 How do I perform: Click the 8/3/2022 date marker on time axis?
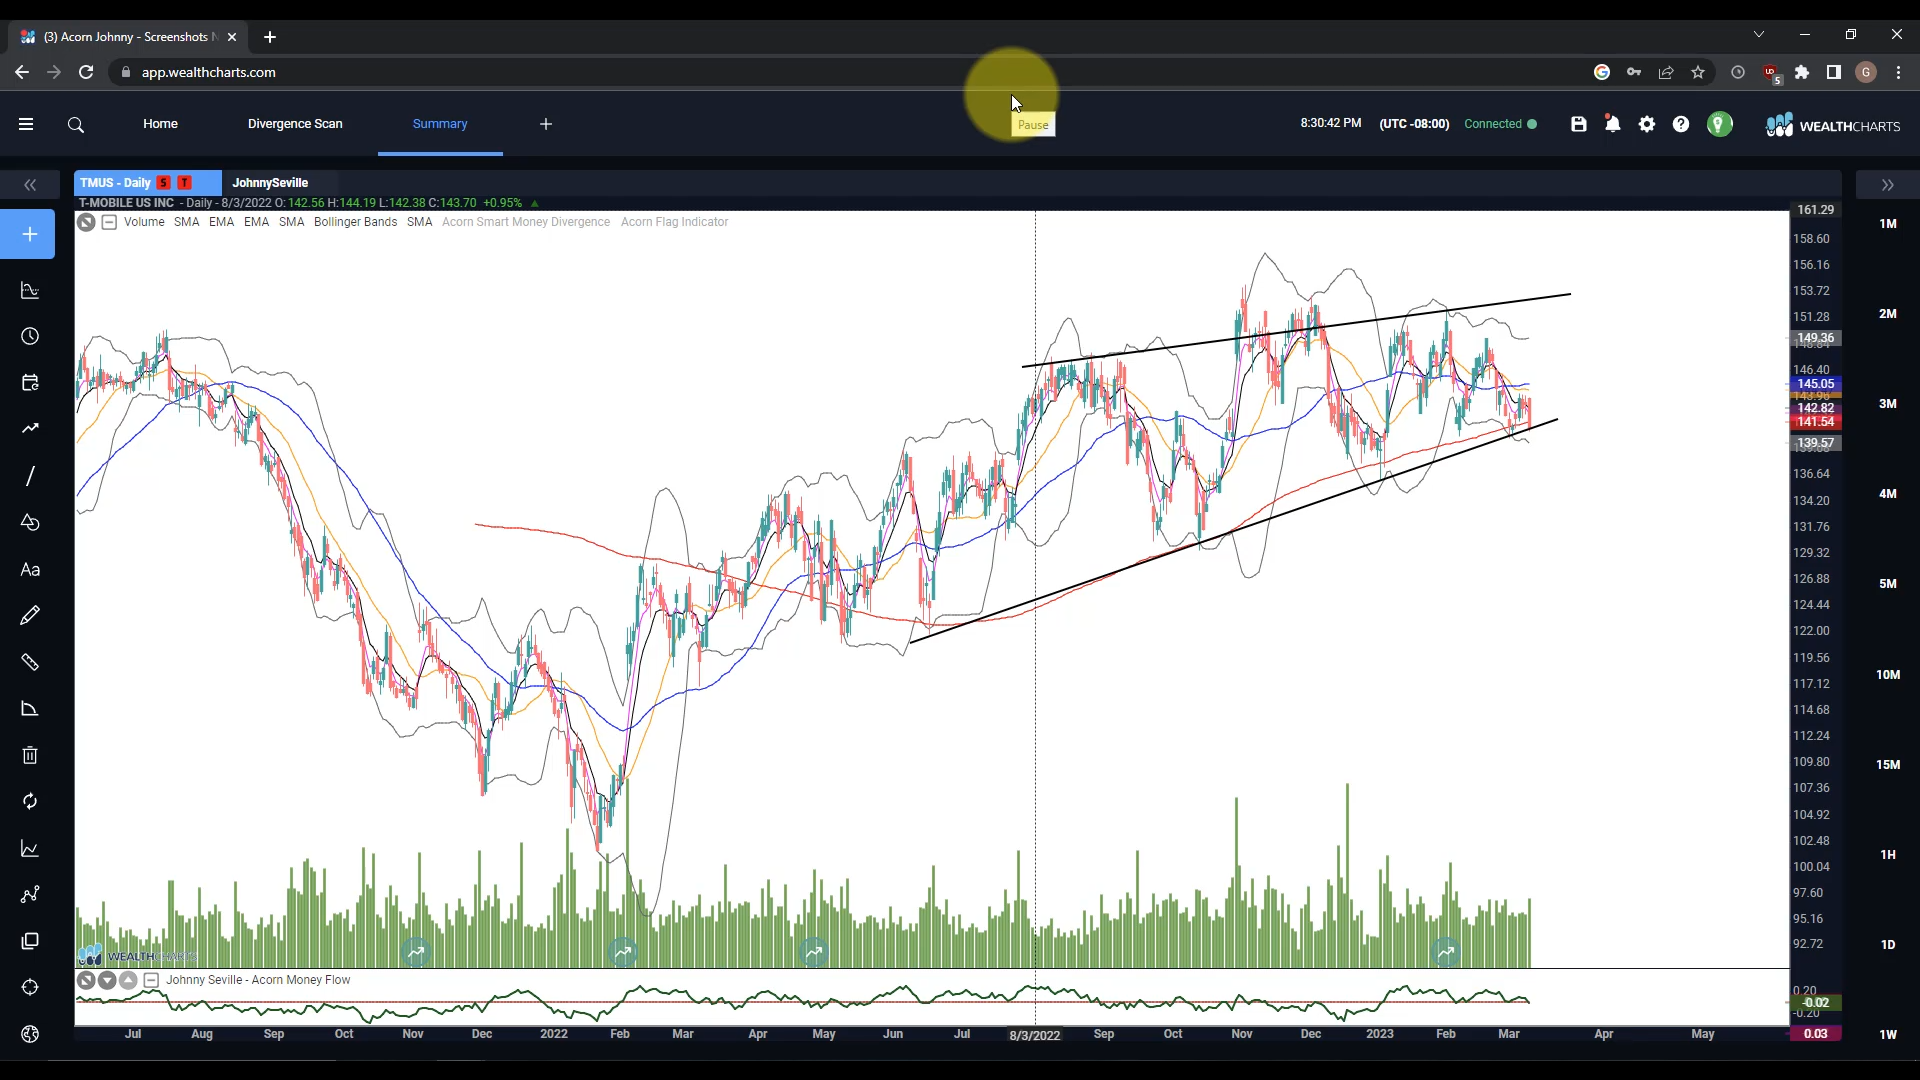[x=1035, y=1035]
